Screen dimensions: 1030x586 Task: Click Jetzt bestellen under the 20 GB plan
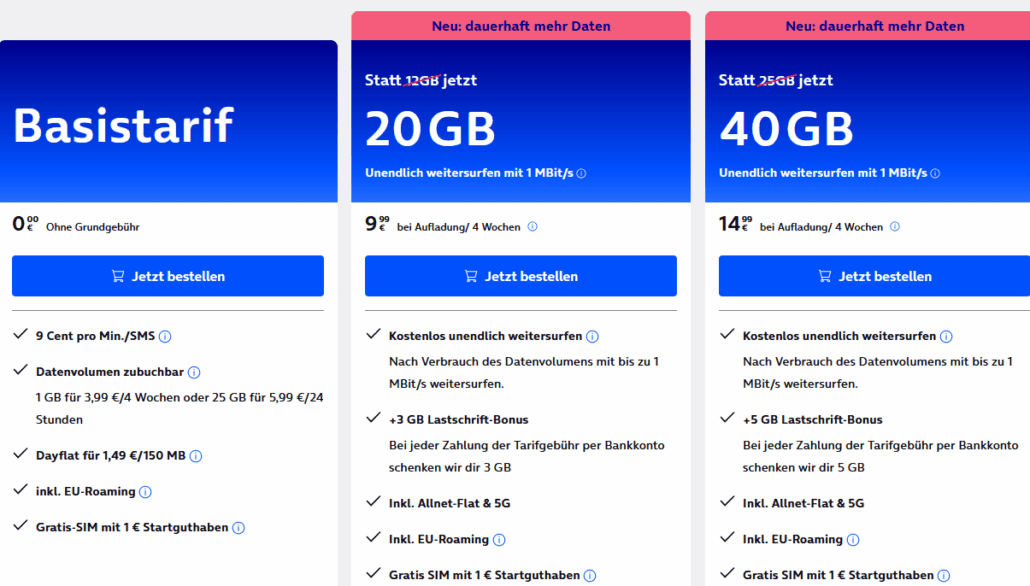[x=520, y=276]
